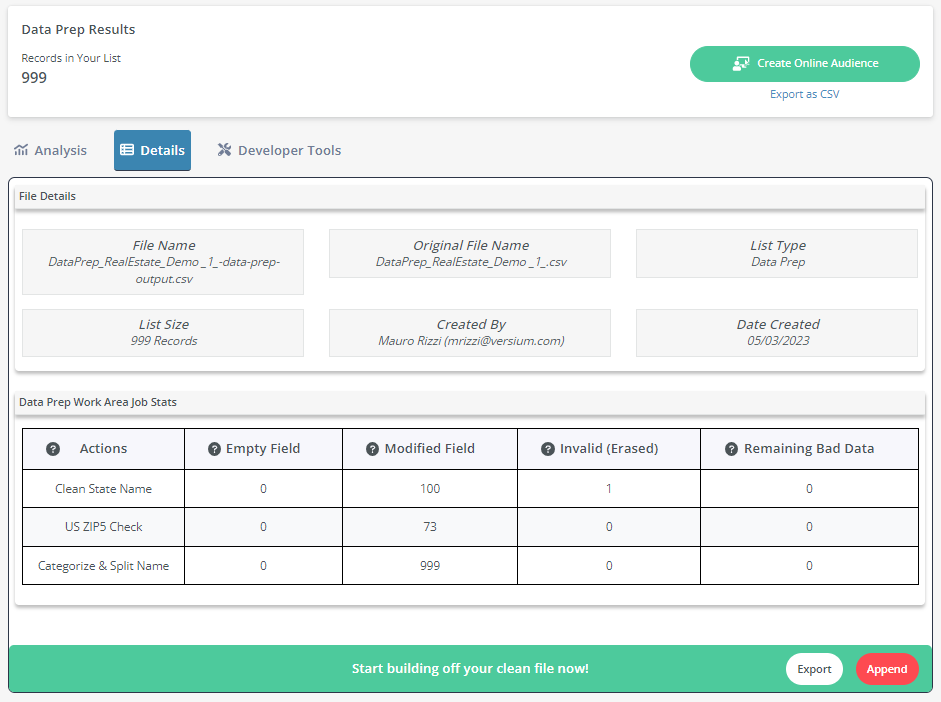Image resolution: width=941 pixels, height=702 pixels.
Task: Switch to the Analysis tab
Action: pyautogui.click(x=50, y=151)
